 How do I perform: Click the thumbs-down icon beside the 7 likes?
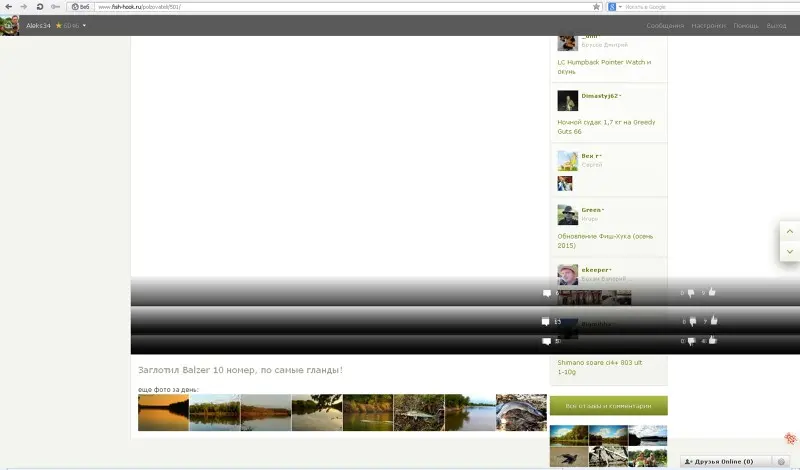pyautogui.click(x=693, y=322)
